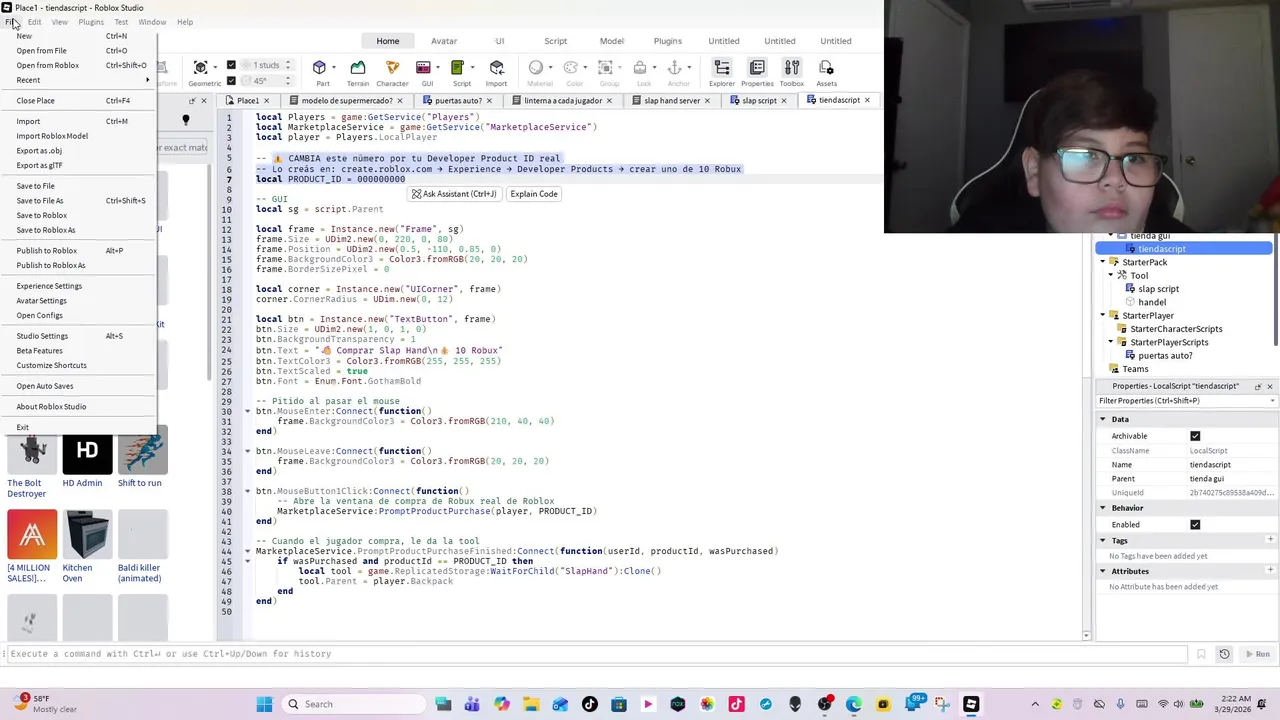Insert a Part from the toolbar

tap(320, 68)
